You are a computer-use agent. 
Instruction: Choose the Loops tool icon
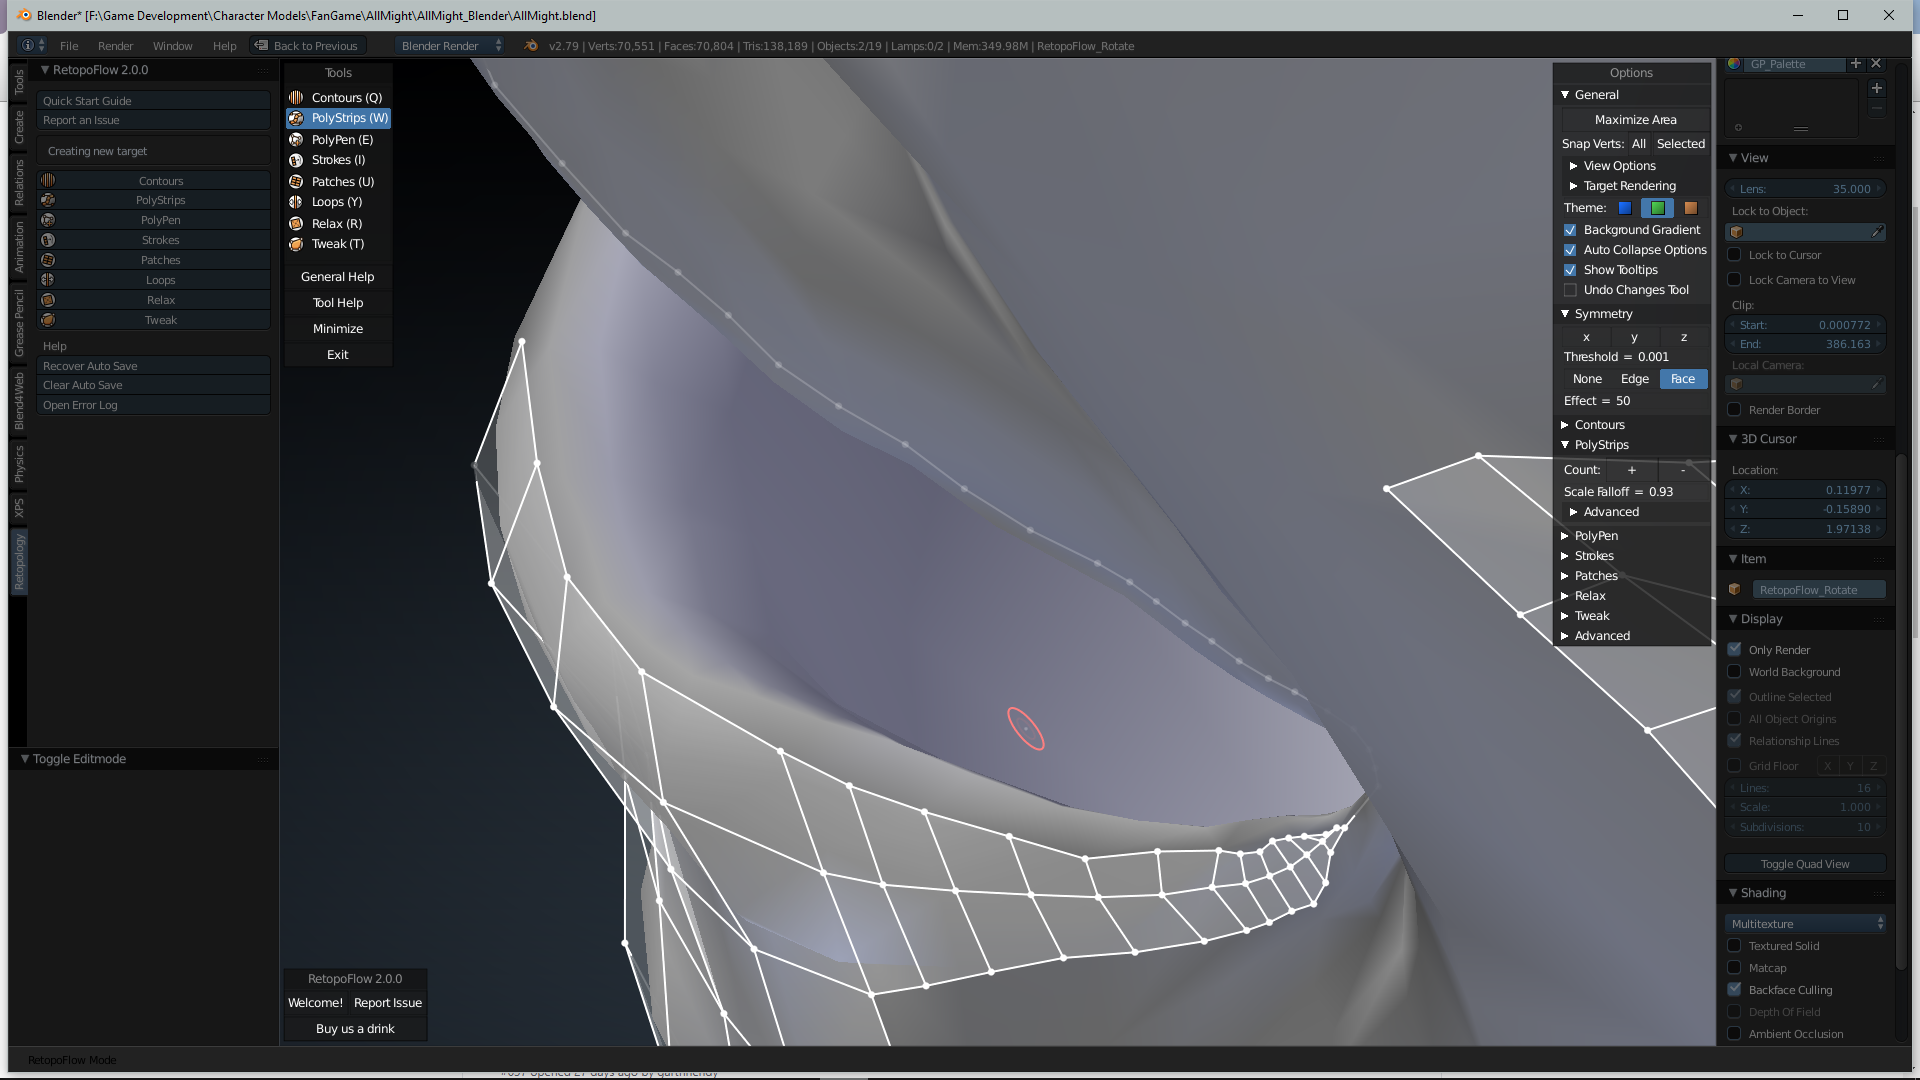click(x=296, y=202)
